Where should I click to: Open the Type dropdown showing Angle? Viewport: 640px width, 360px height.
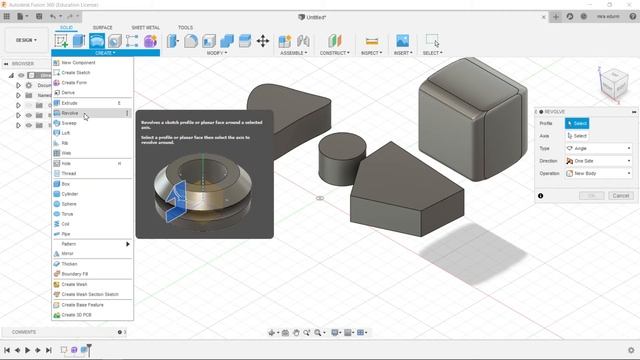[599, 149]
